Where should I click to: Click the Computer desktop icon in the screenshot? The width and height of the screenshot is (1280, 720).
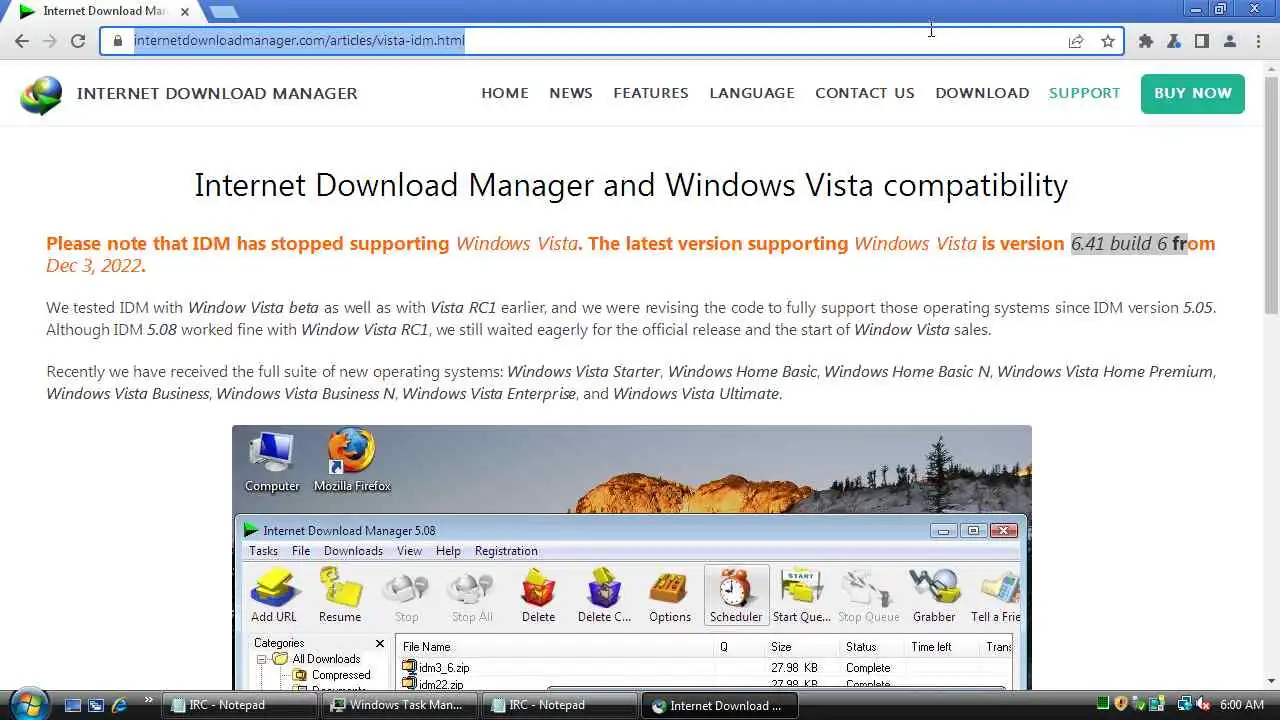[x=272, y=461]
